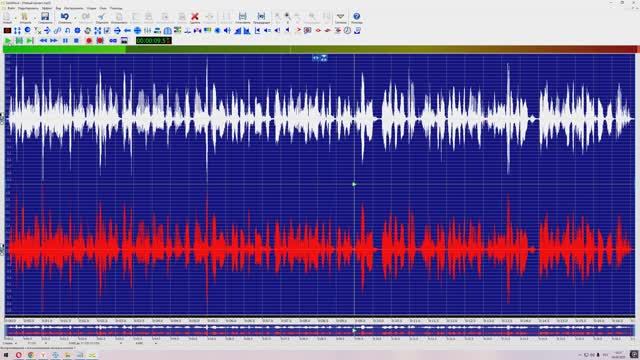Click the white left channel waveform

(320, 118)
